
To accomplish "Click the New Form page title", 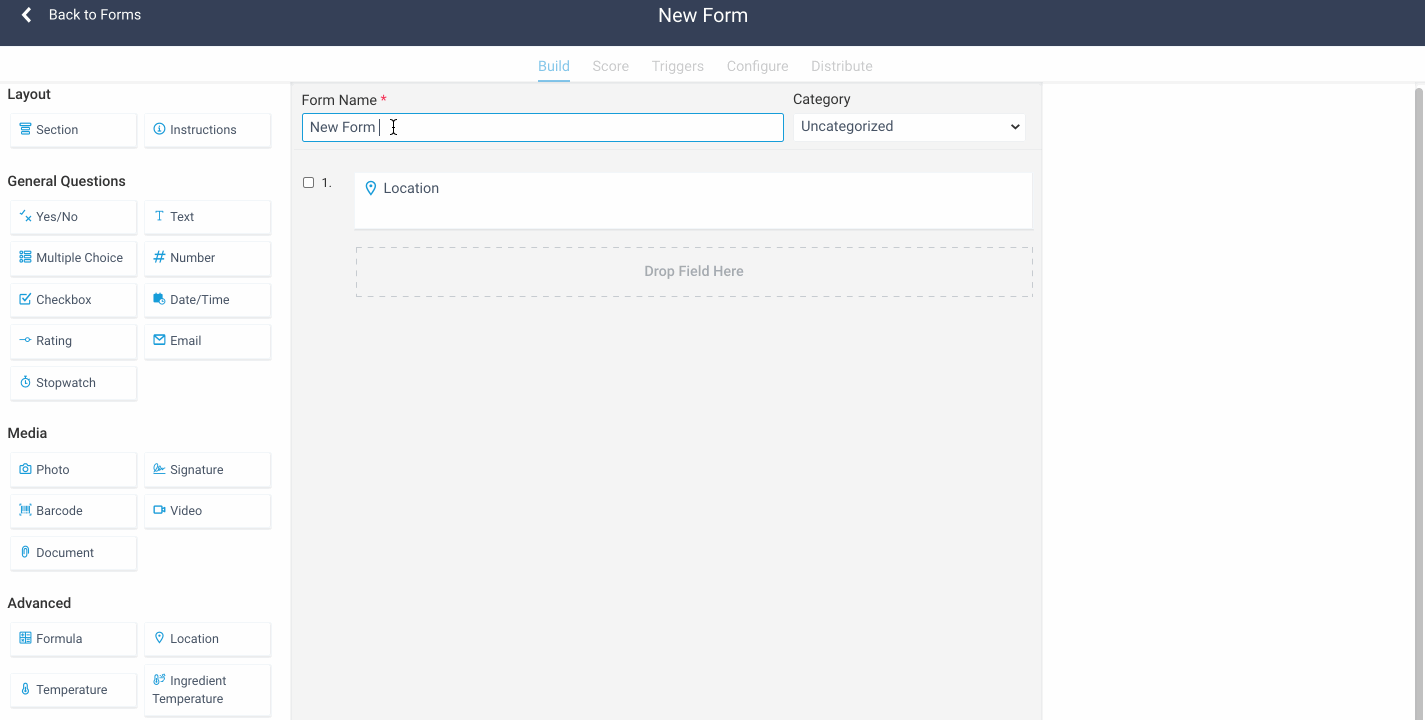I will [x=703, y=15].
